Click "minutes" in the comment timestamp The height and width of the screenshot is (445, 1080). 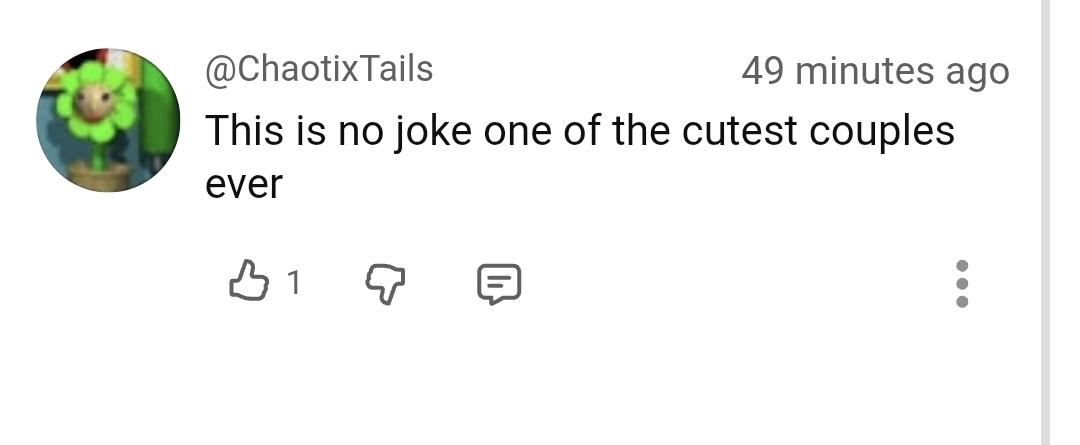(866, 71)
